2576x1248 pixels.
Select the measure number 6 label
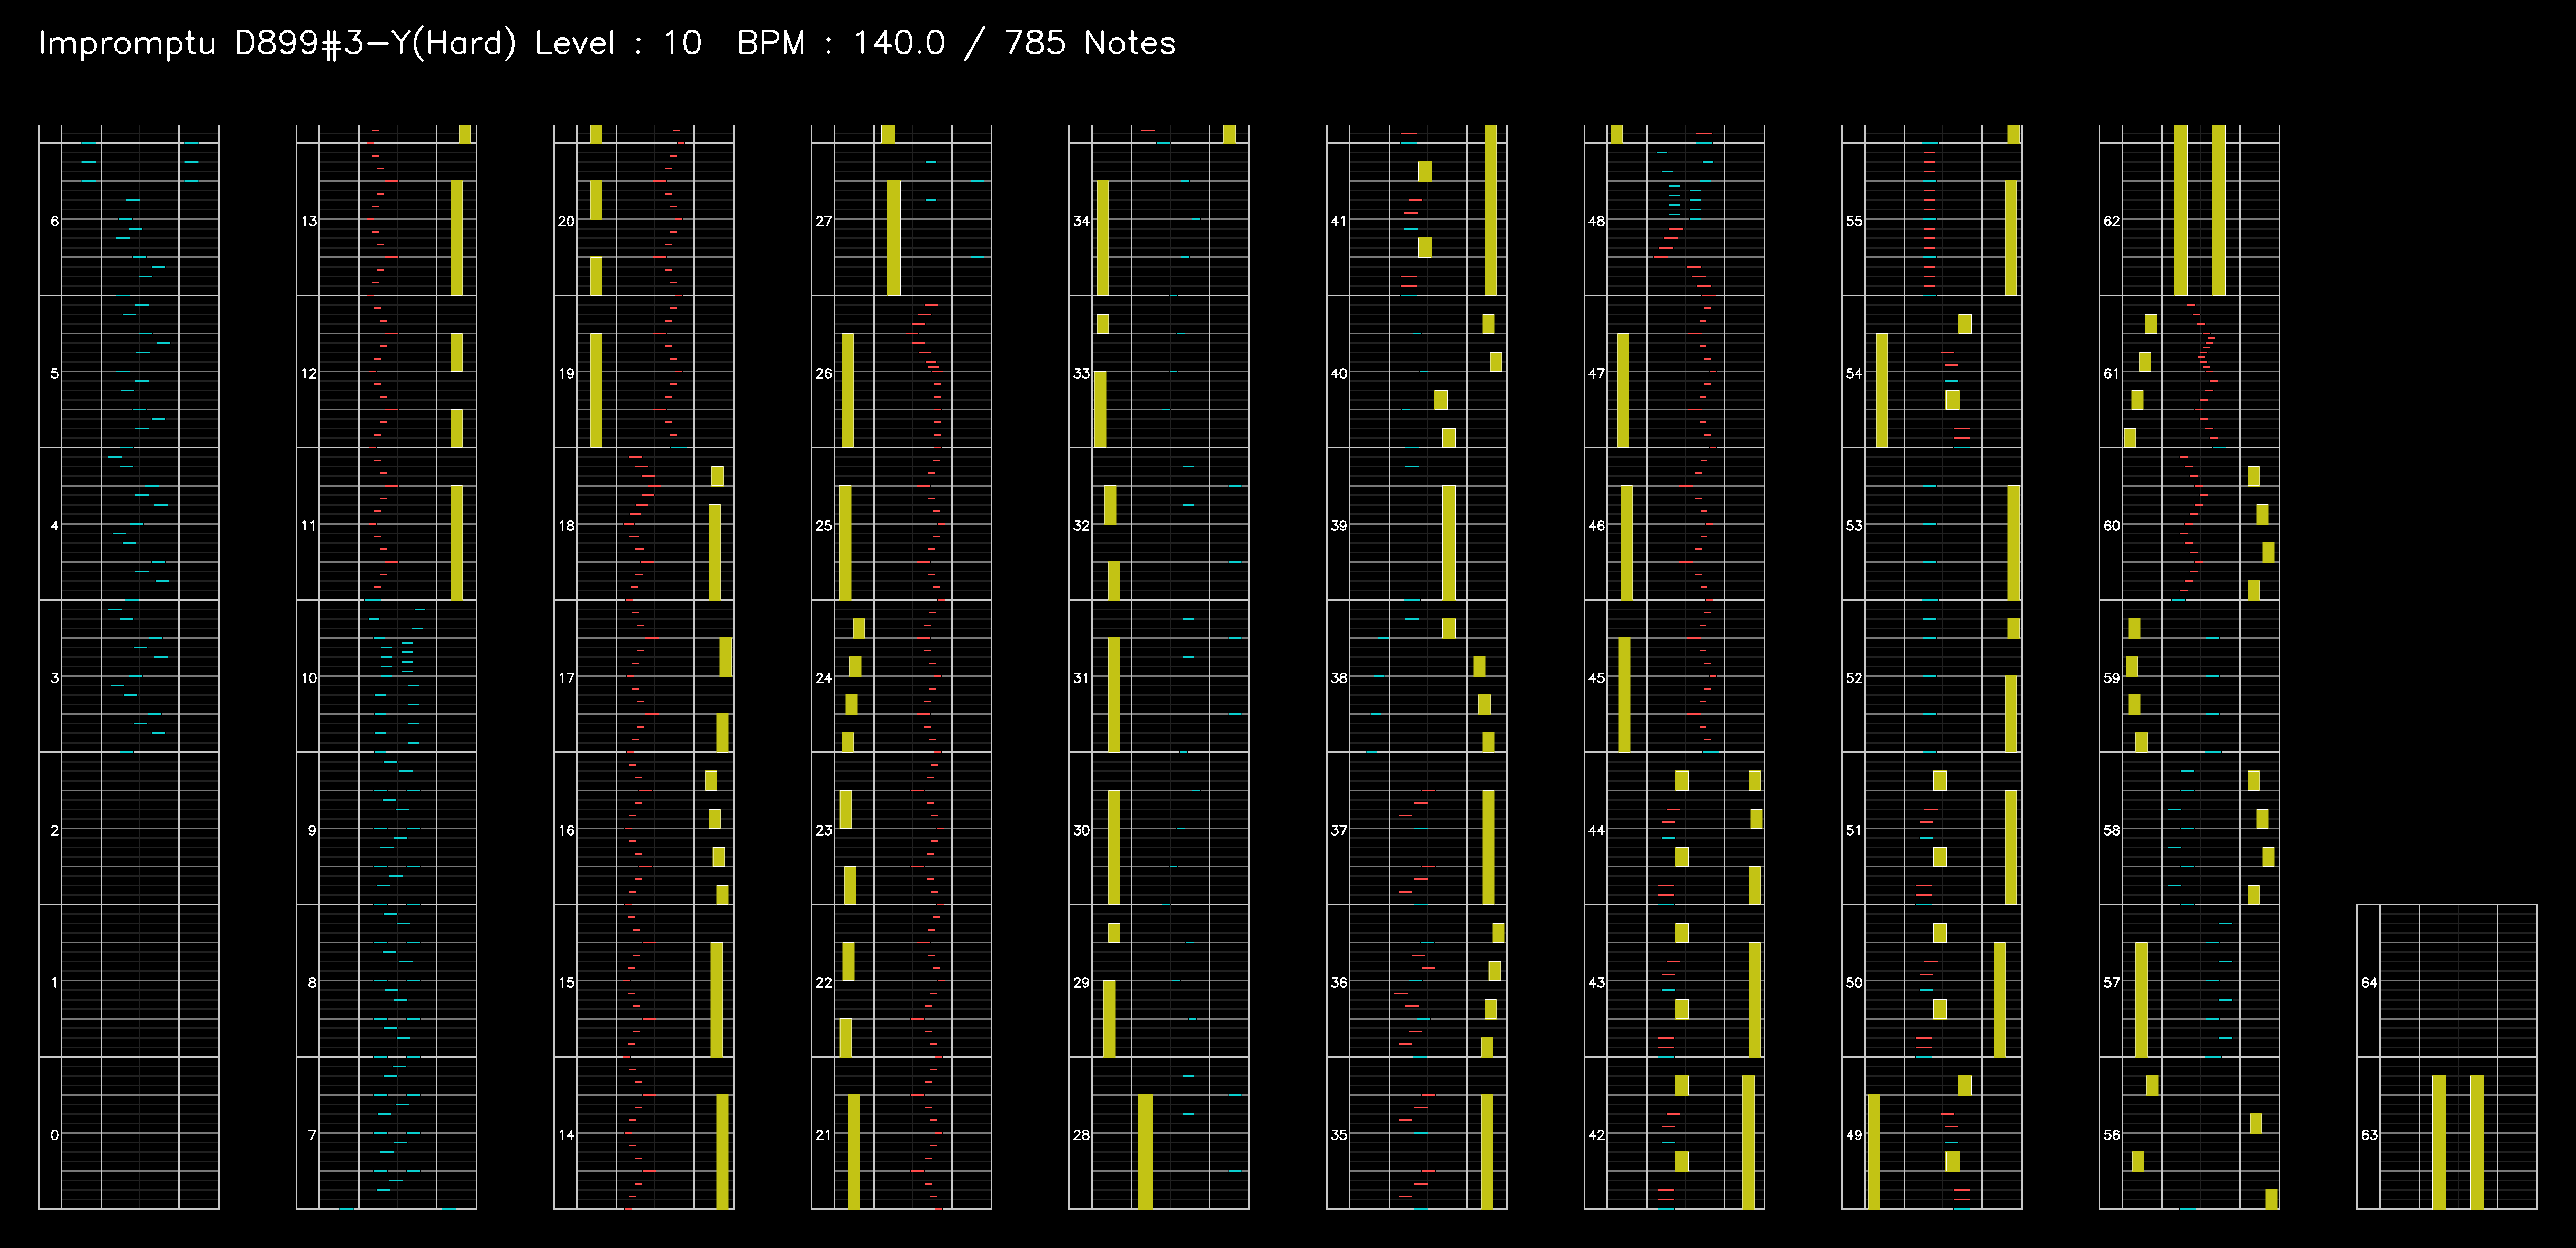click(54, 220)
